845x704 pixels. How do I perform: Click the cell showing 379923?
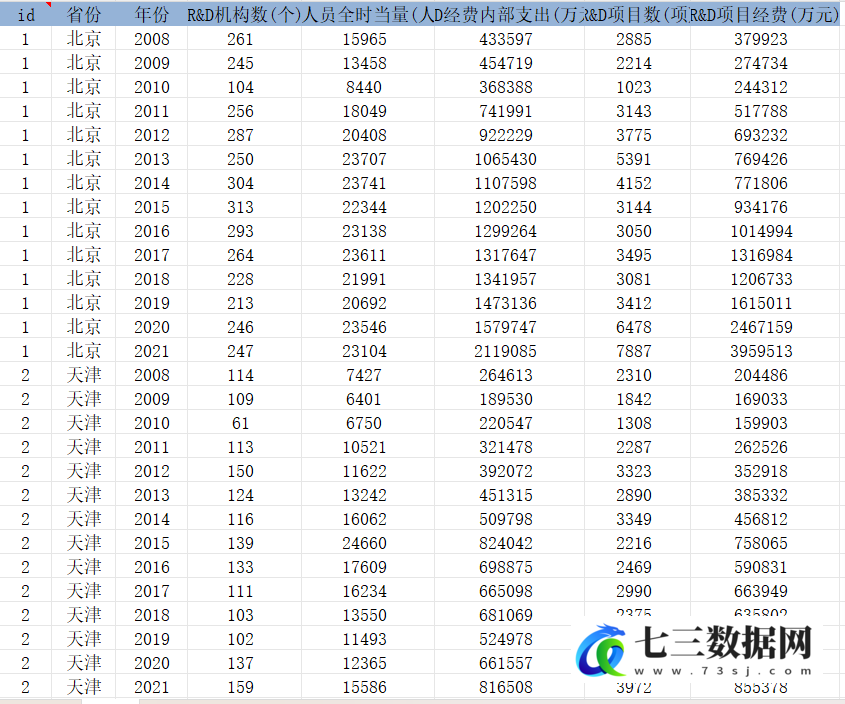click(x=765, y=39)
